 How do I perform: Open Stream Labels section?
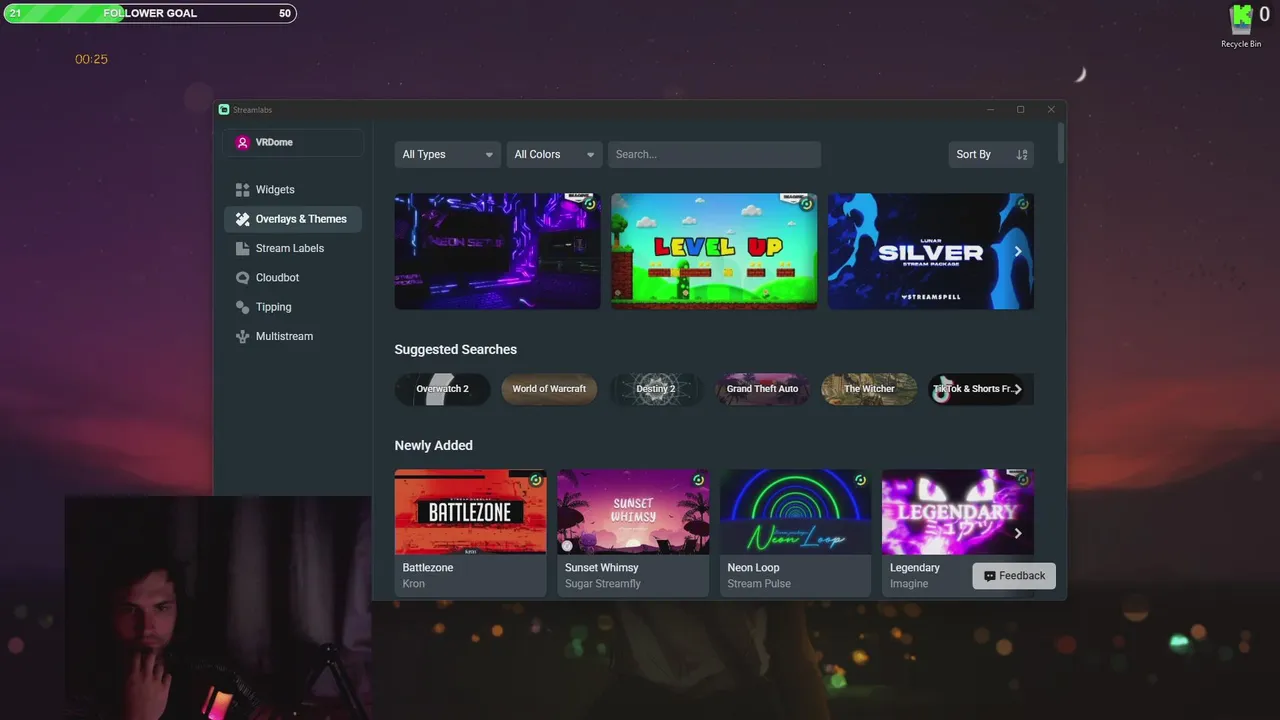tap(292, 248)
